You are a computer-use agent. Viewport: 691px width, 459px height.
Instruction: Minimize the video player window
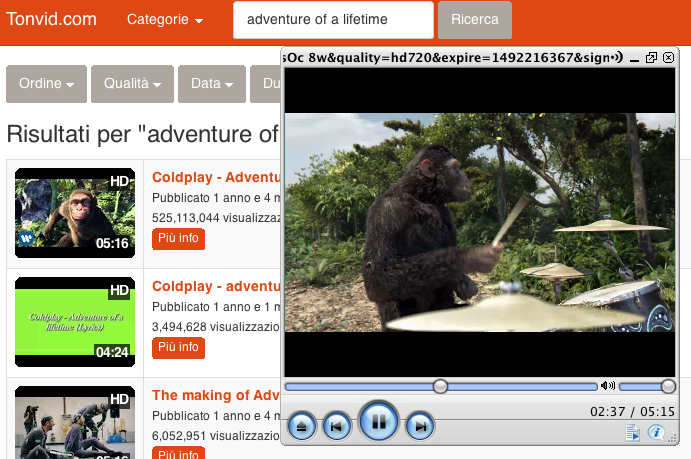click(x=635, y=59)
